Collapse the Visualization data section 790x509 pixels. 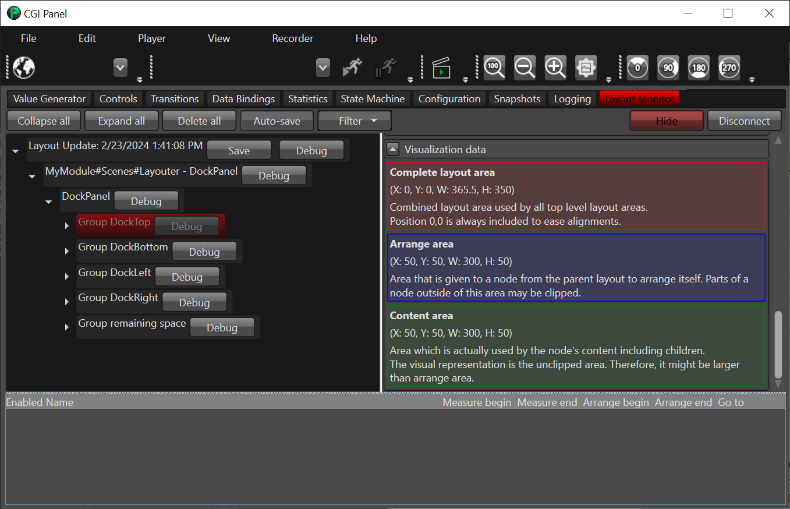click(x=393, y=149)
